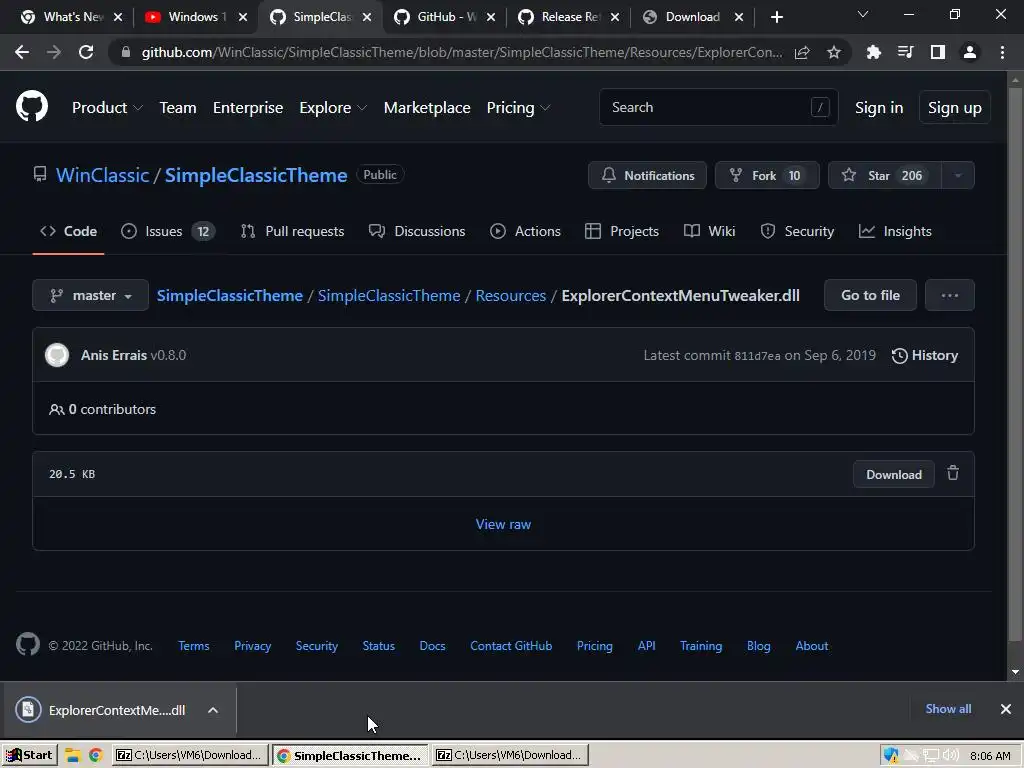Switch to the Issues tab
The height and width of the screenshot is (768, 1024).
168,231
